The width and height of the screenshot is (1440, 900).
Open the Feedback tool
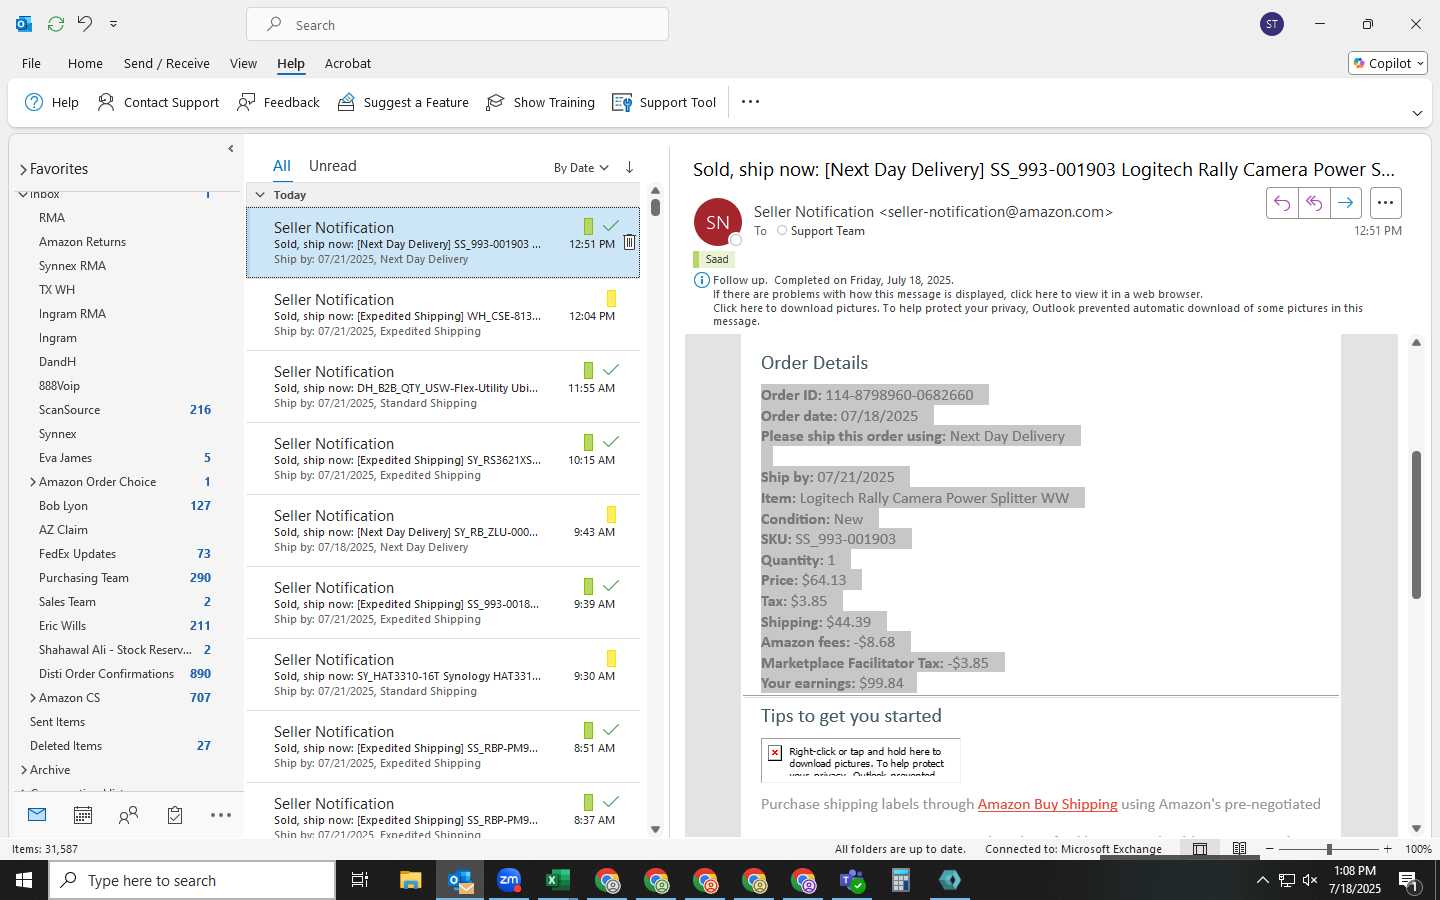click(279, 102)
